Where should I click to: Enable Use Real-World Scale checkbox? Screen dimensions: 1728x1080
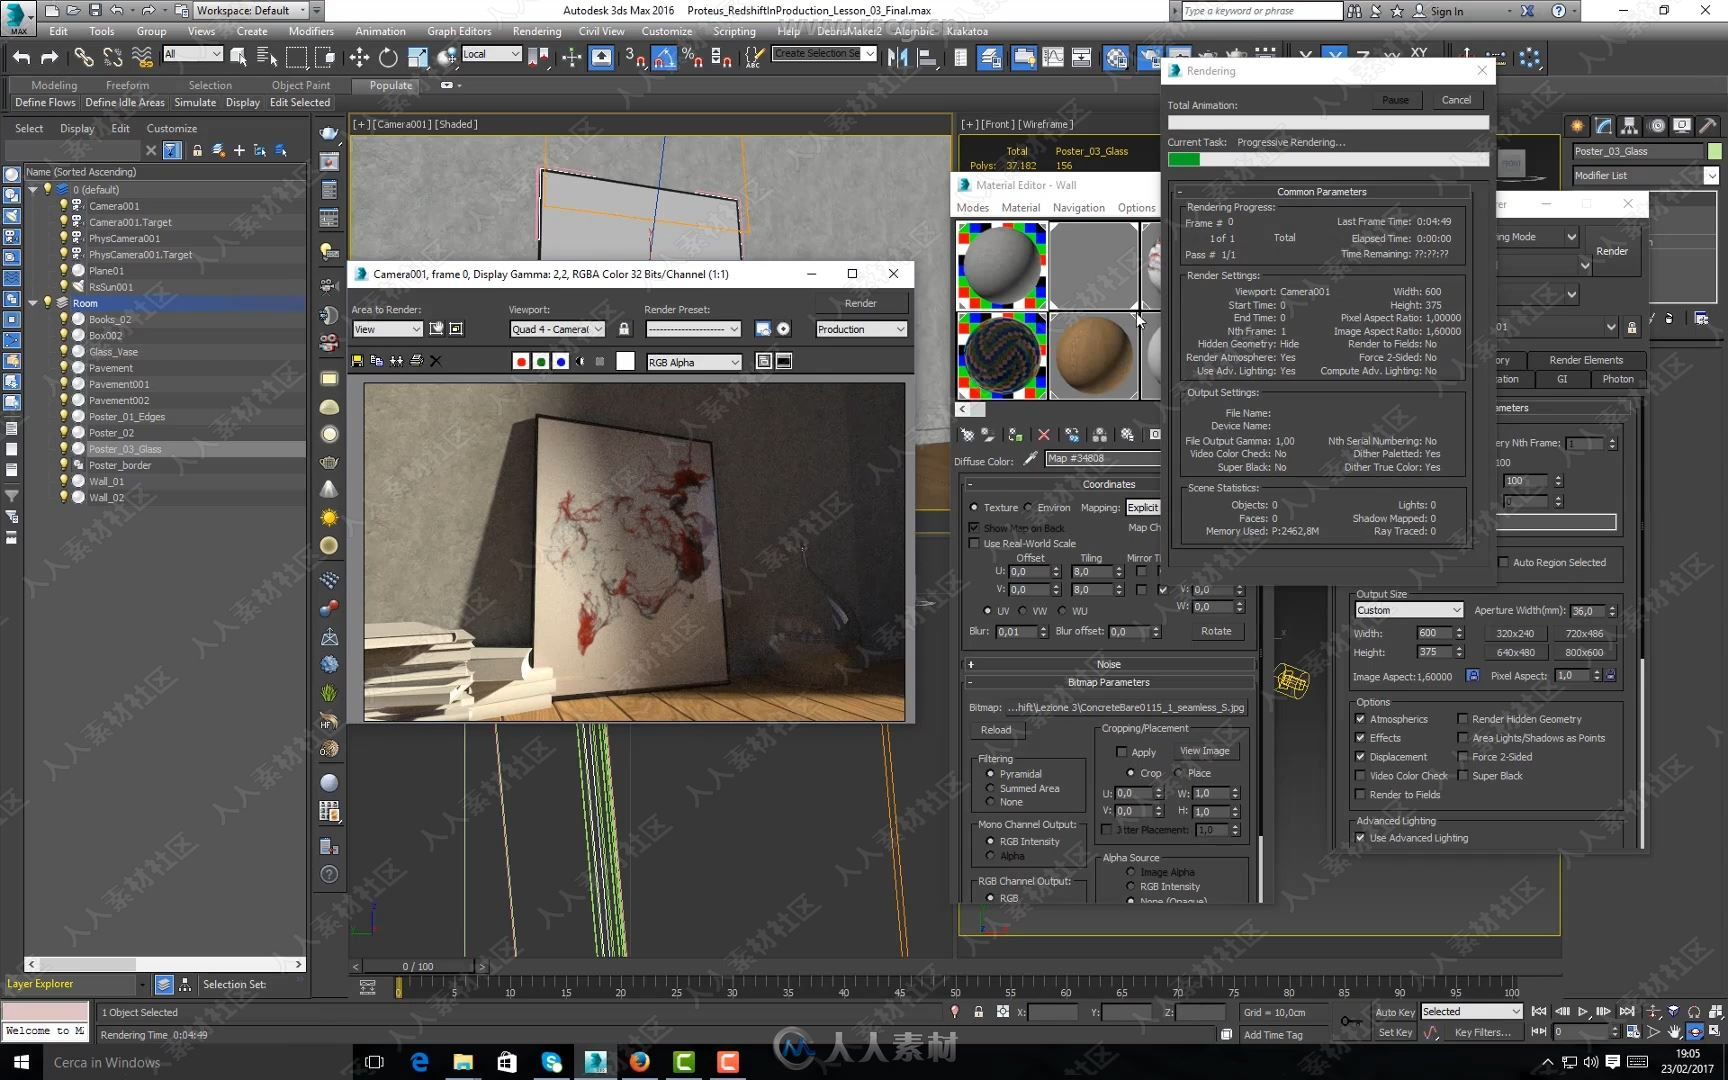point(975,544)
